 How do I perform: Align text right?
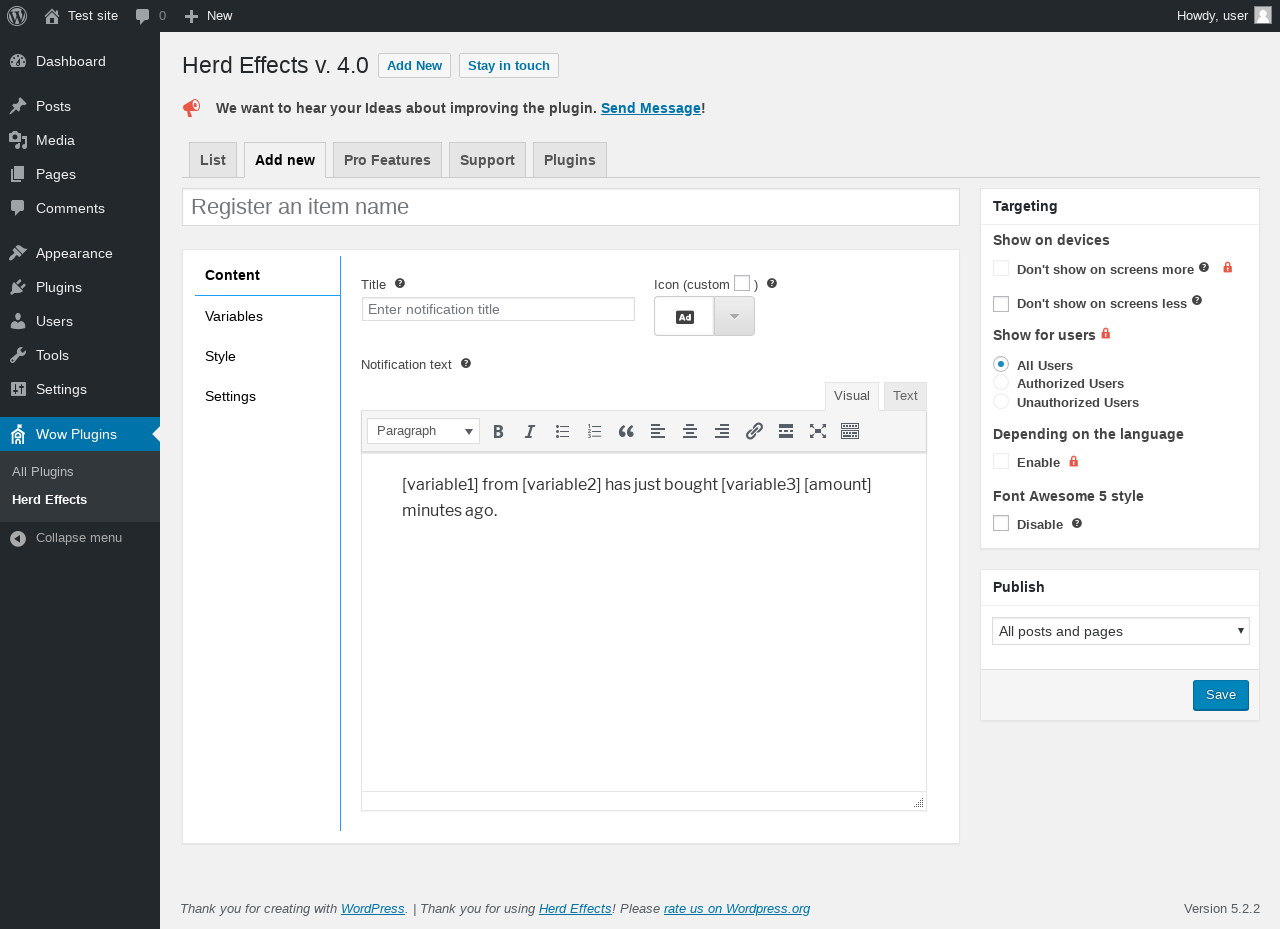[x=722, y=431]
